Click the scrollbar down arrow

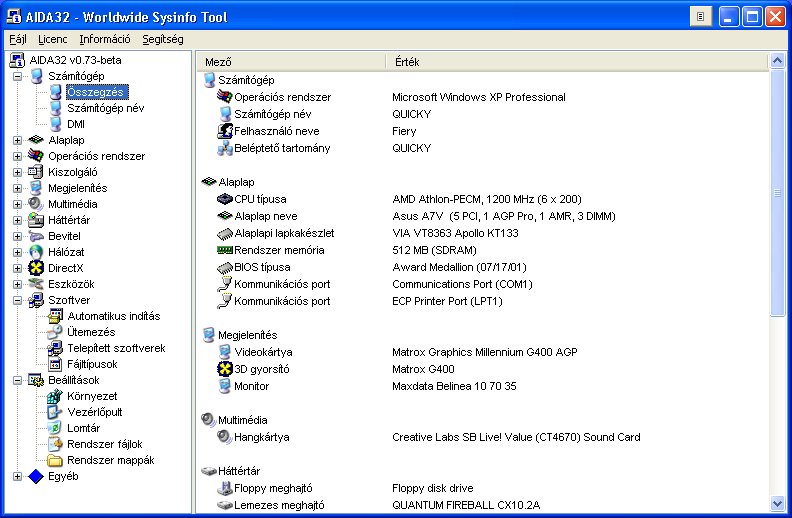(x=777, y=503)
